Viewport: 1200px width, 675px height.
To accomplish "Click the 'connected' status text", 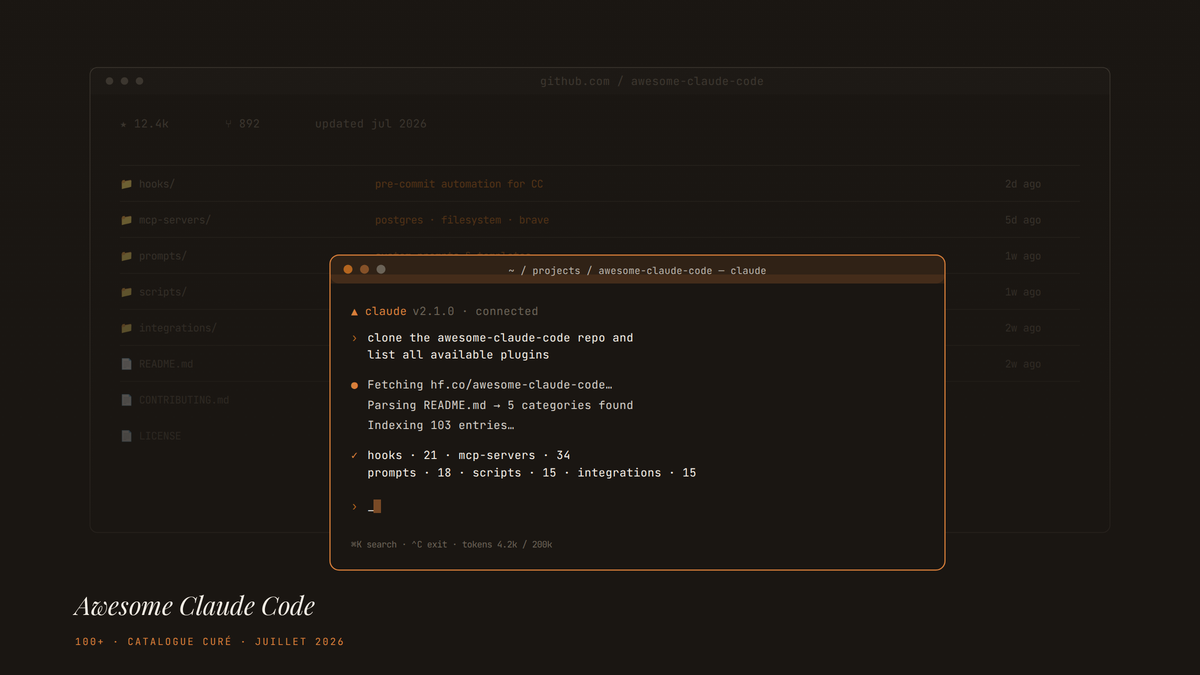I will coord(507,312).
